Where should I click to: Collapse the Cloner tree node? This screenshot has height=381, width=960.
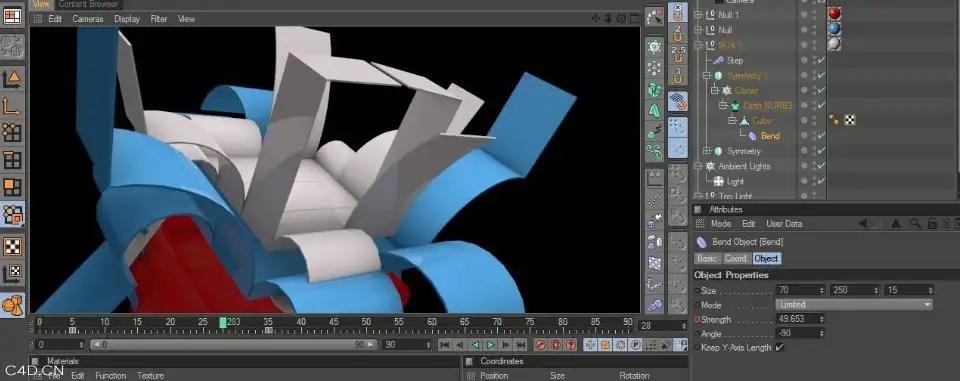[x=714, y=91]
